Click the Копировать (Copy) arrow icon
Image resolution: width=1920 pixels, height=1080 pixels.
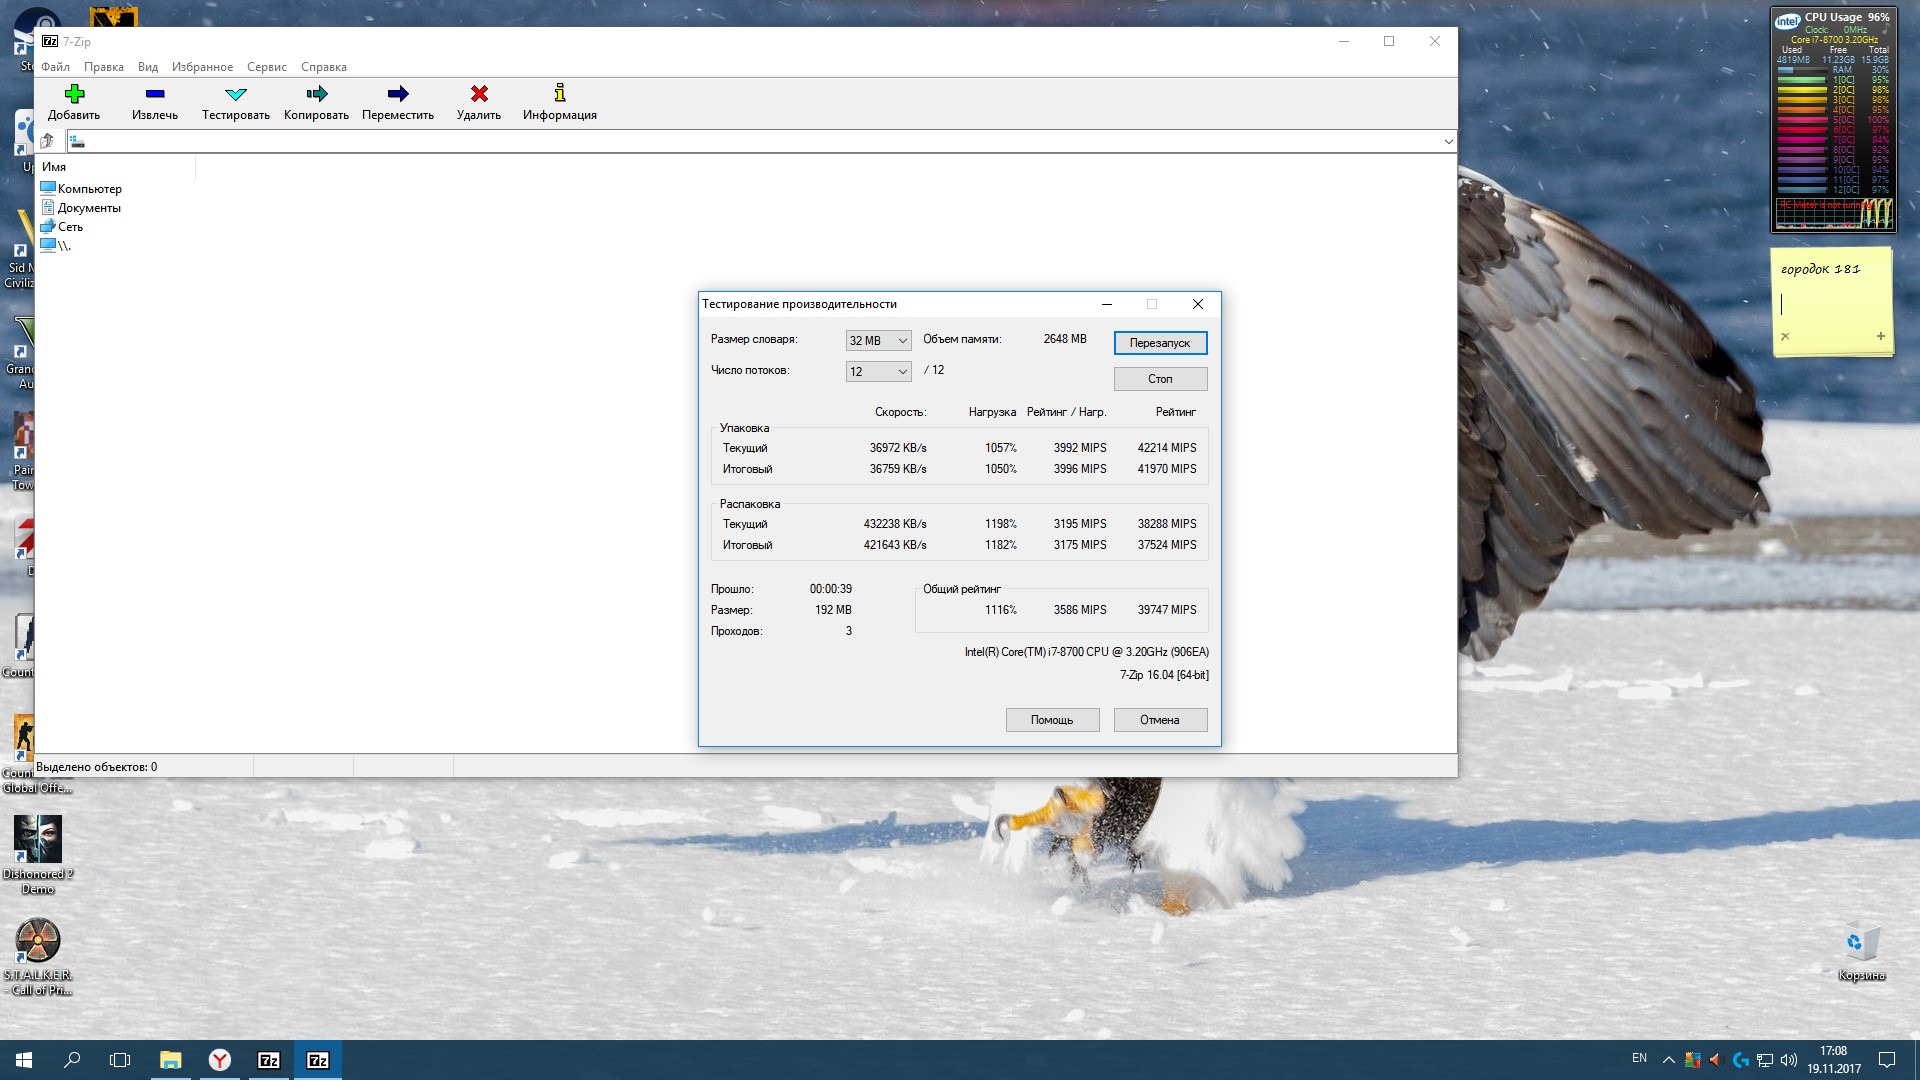click(317, 94)
